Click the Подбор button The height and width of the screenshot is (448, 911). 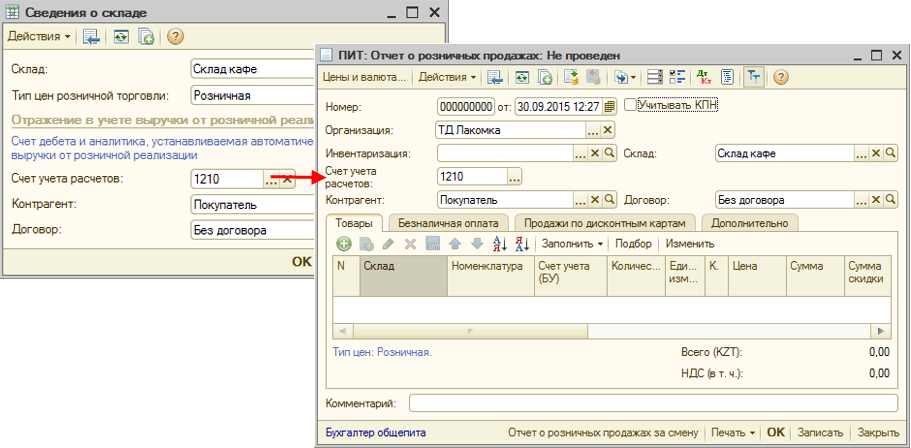(632, 244)
